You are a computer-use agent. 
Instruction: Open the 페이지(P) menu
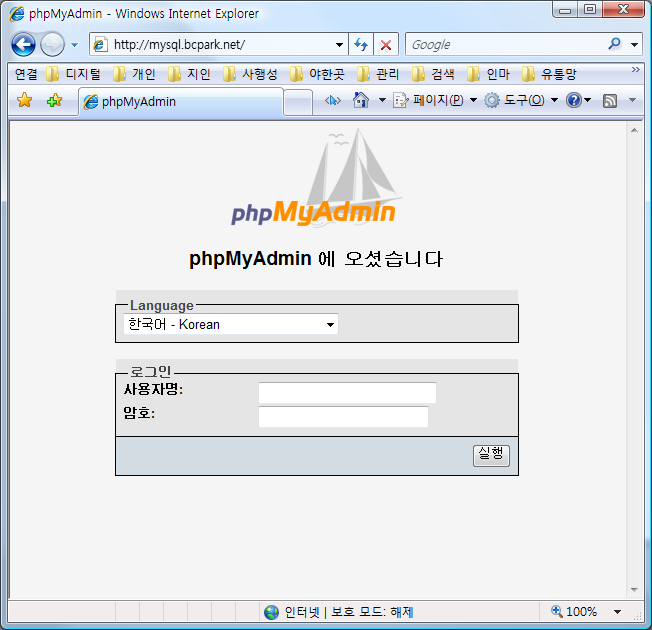tap(435, 100)
